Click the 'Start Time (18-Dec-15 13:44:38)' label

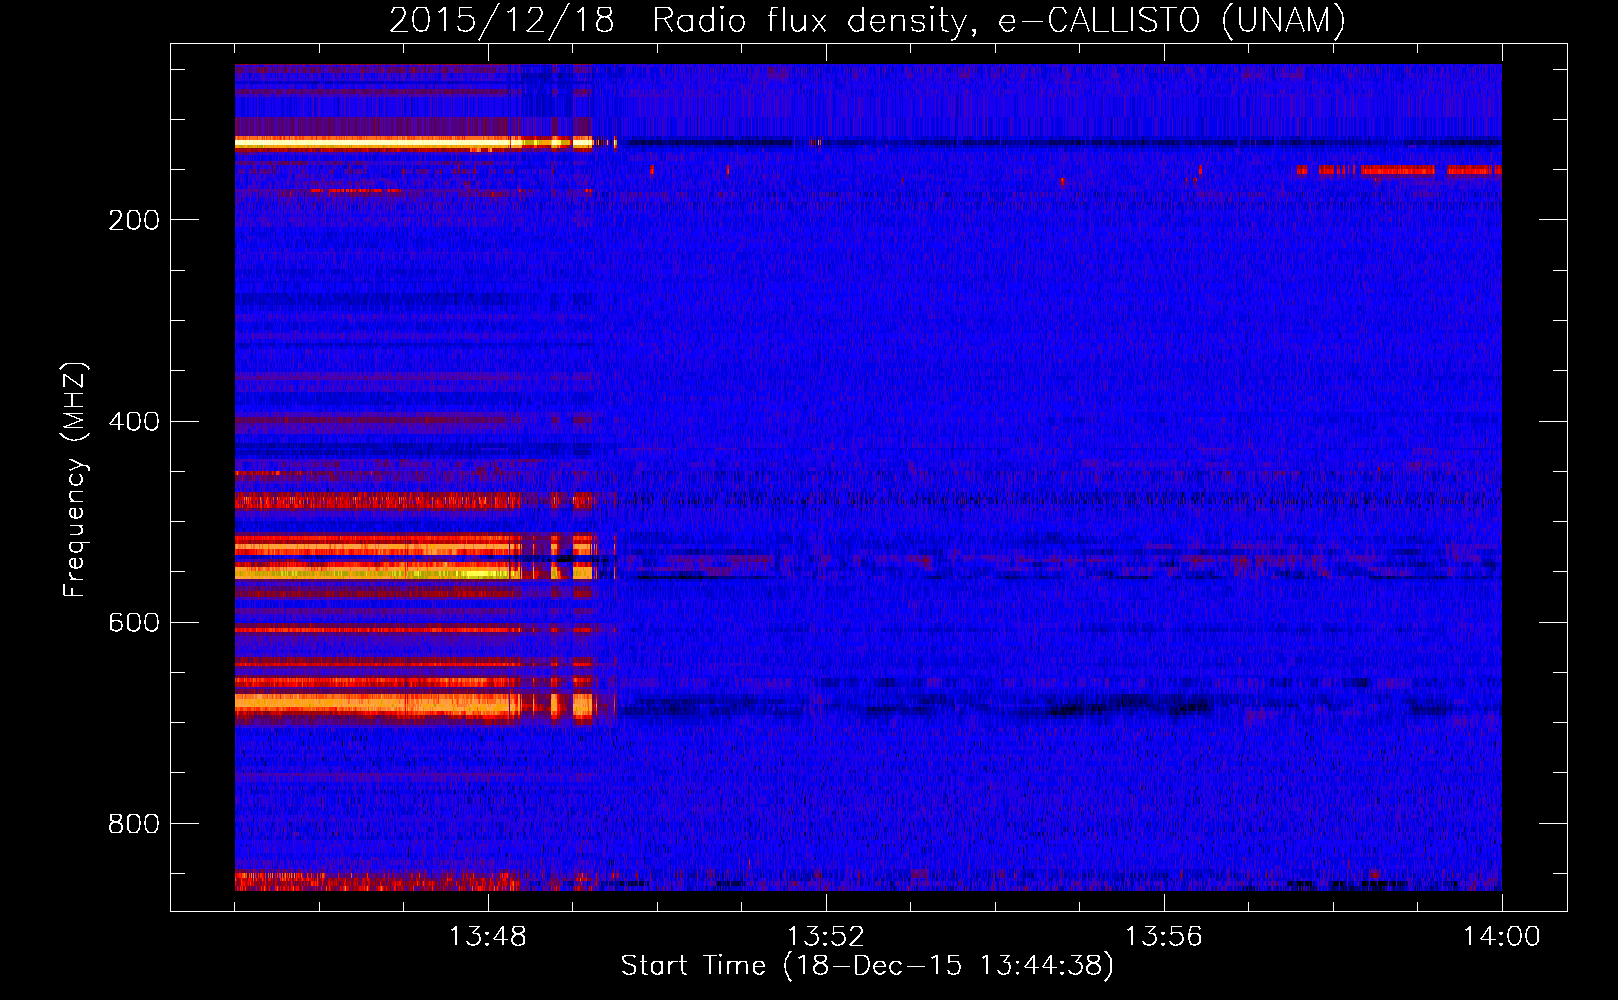tap(867, 966)
